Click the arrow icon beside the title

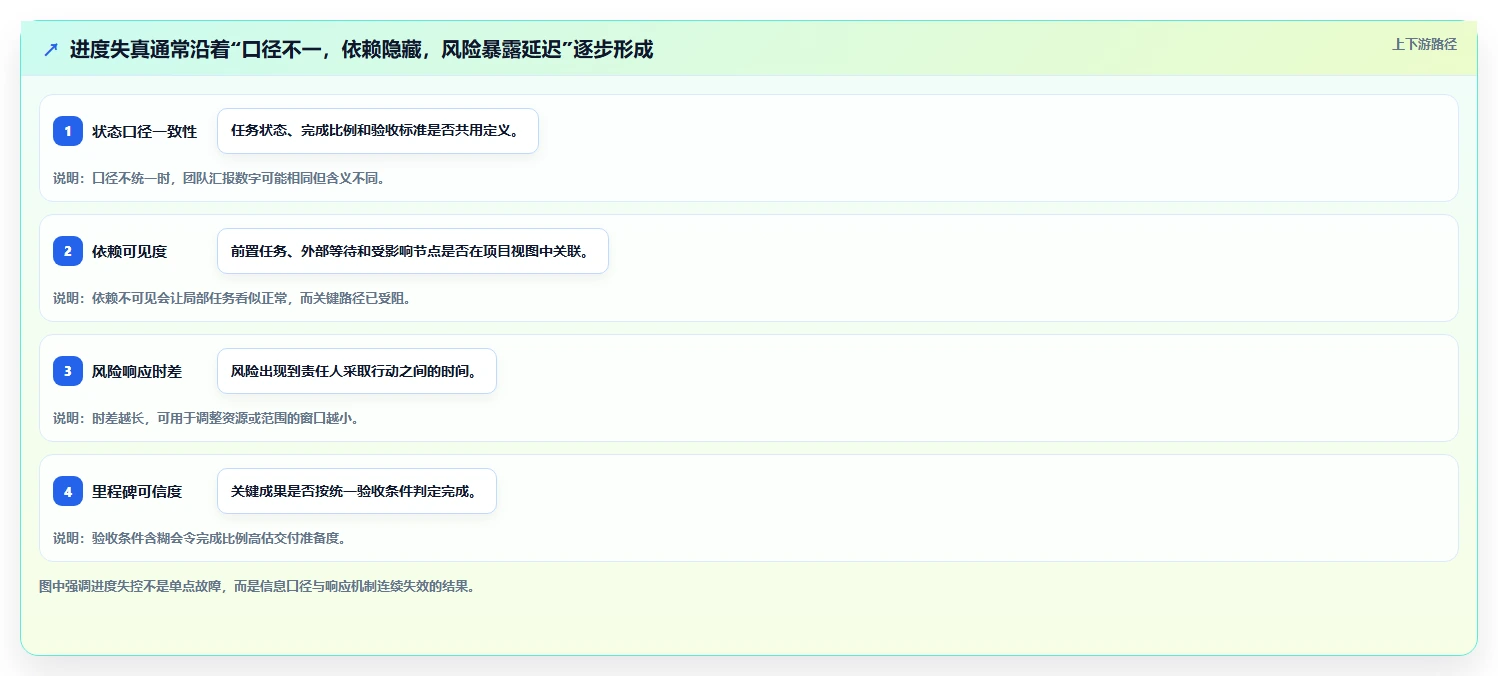[51, 49]
